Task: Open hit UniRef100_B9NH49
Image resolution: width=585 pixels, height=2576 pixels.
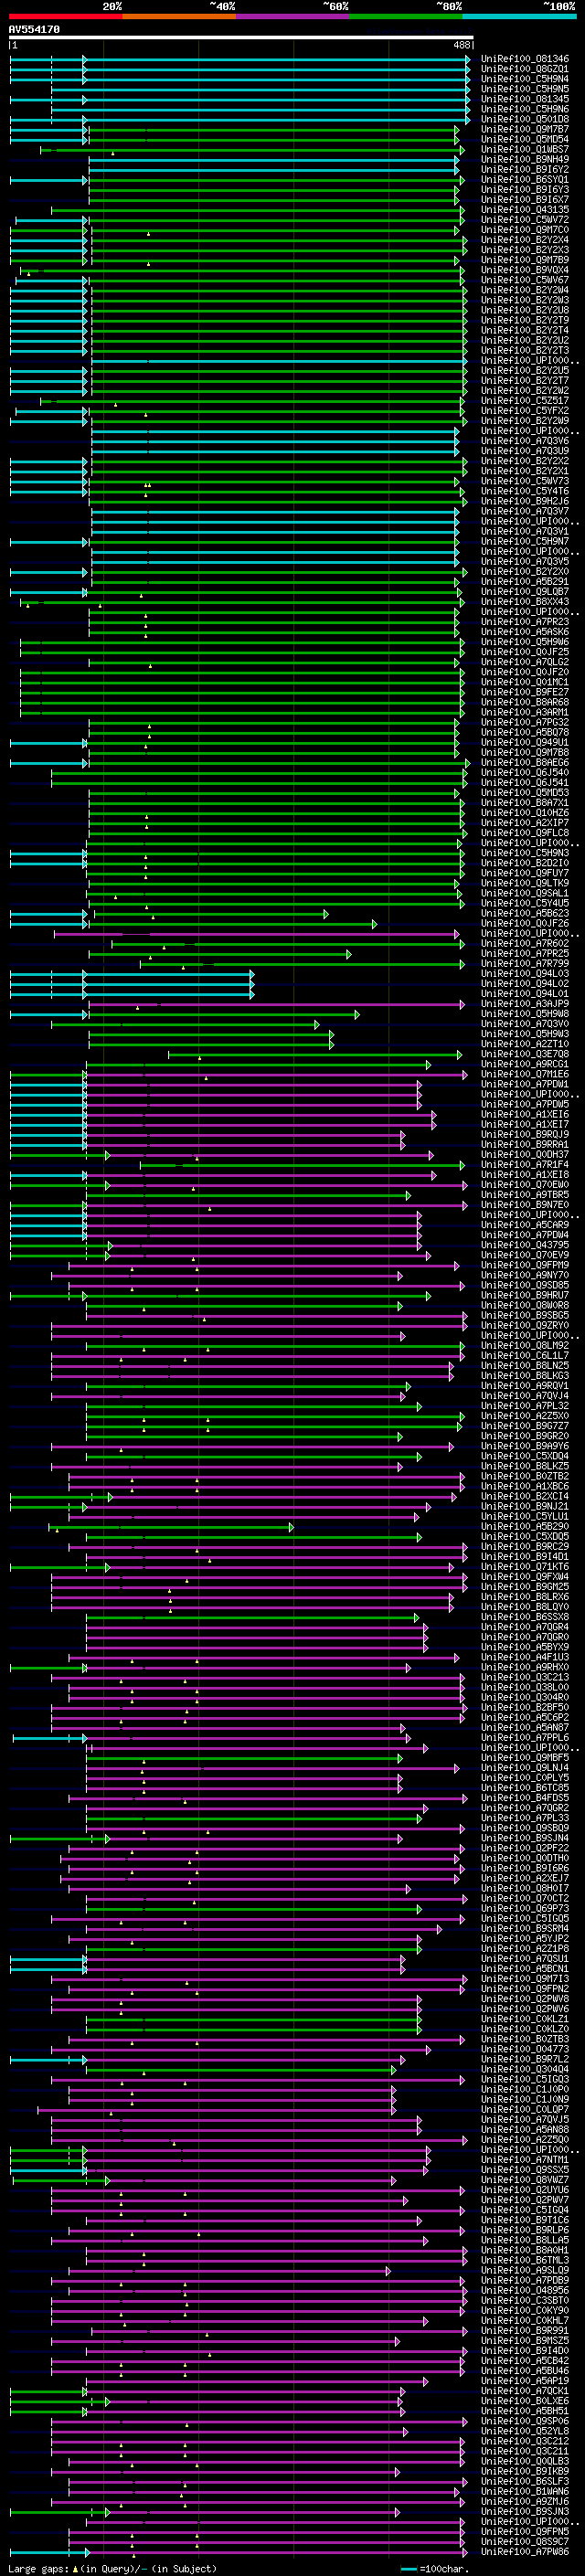Action: 525,159
